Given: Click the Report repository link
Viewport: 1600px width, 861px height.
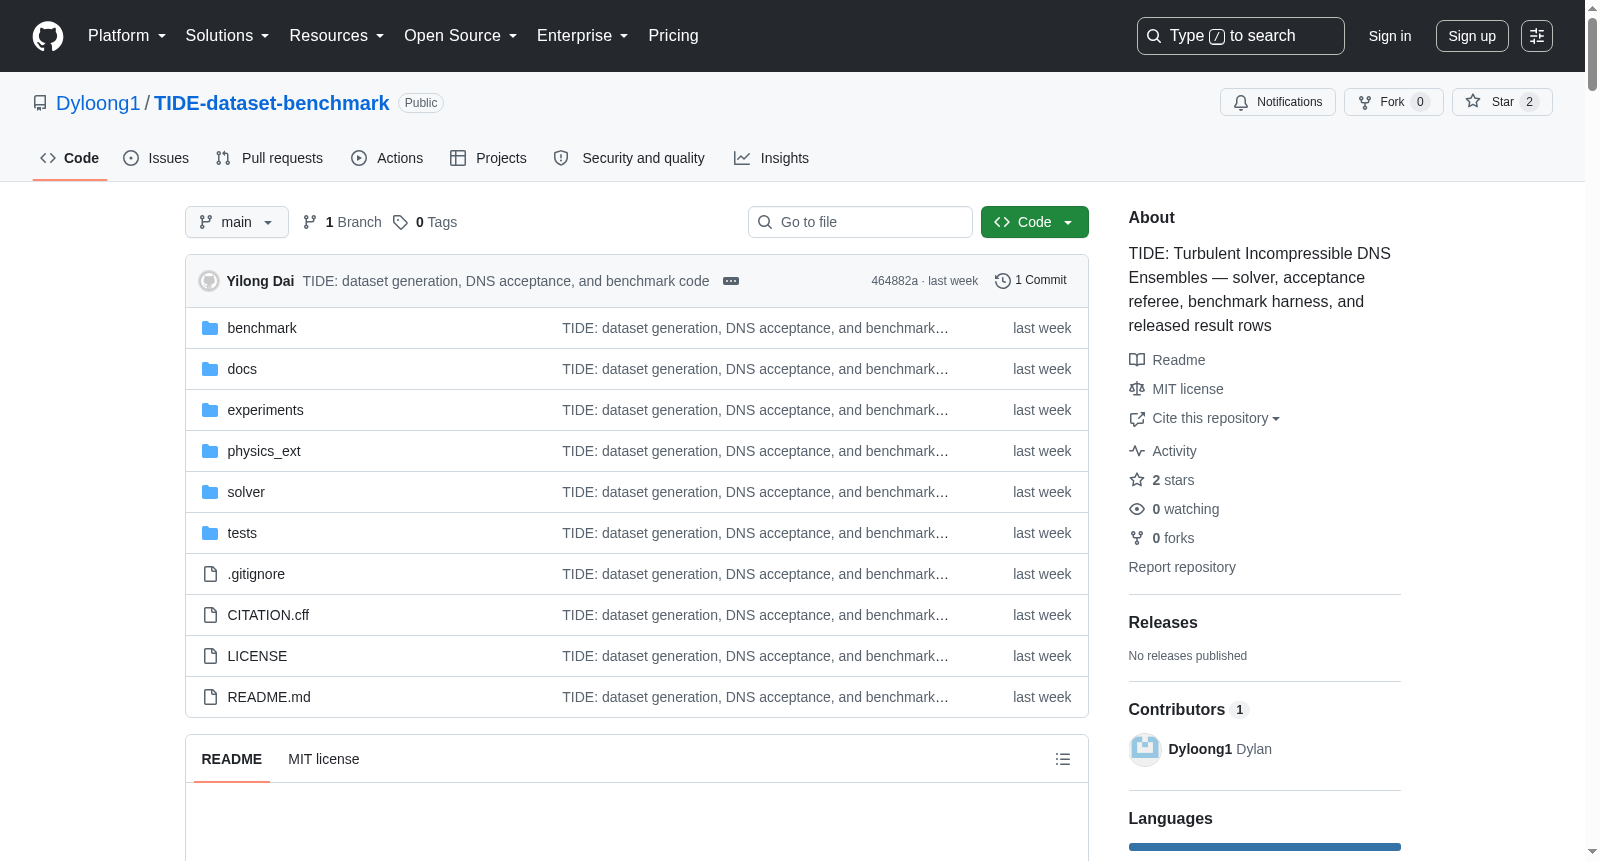Looking at the screenshot, I should point(1182,567).
